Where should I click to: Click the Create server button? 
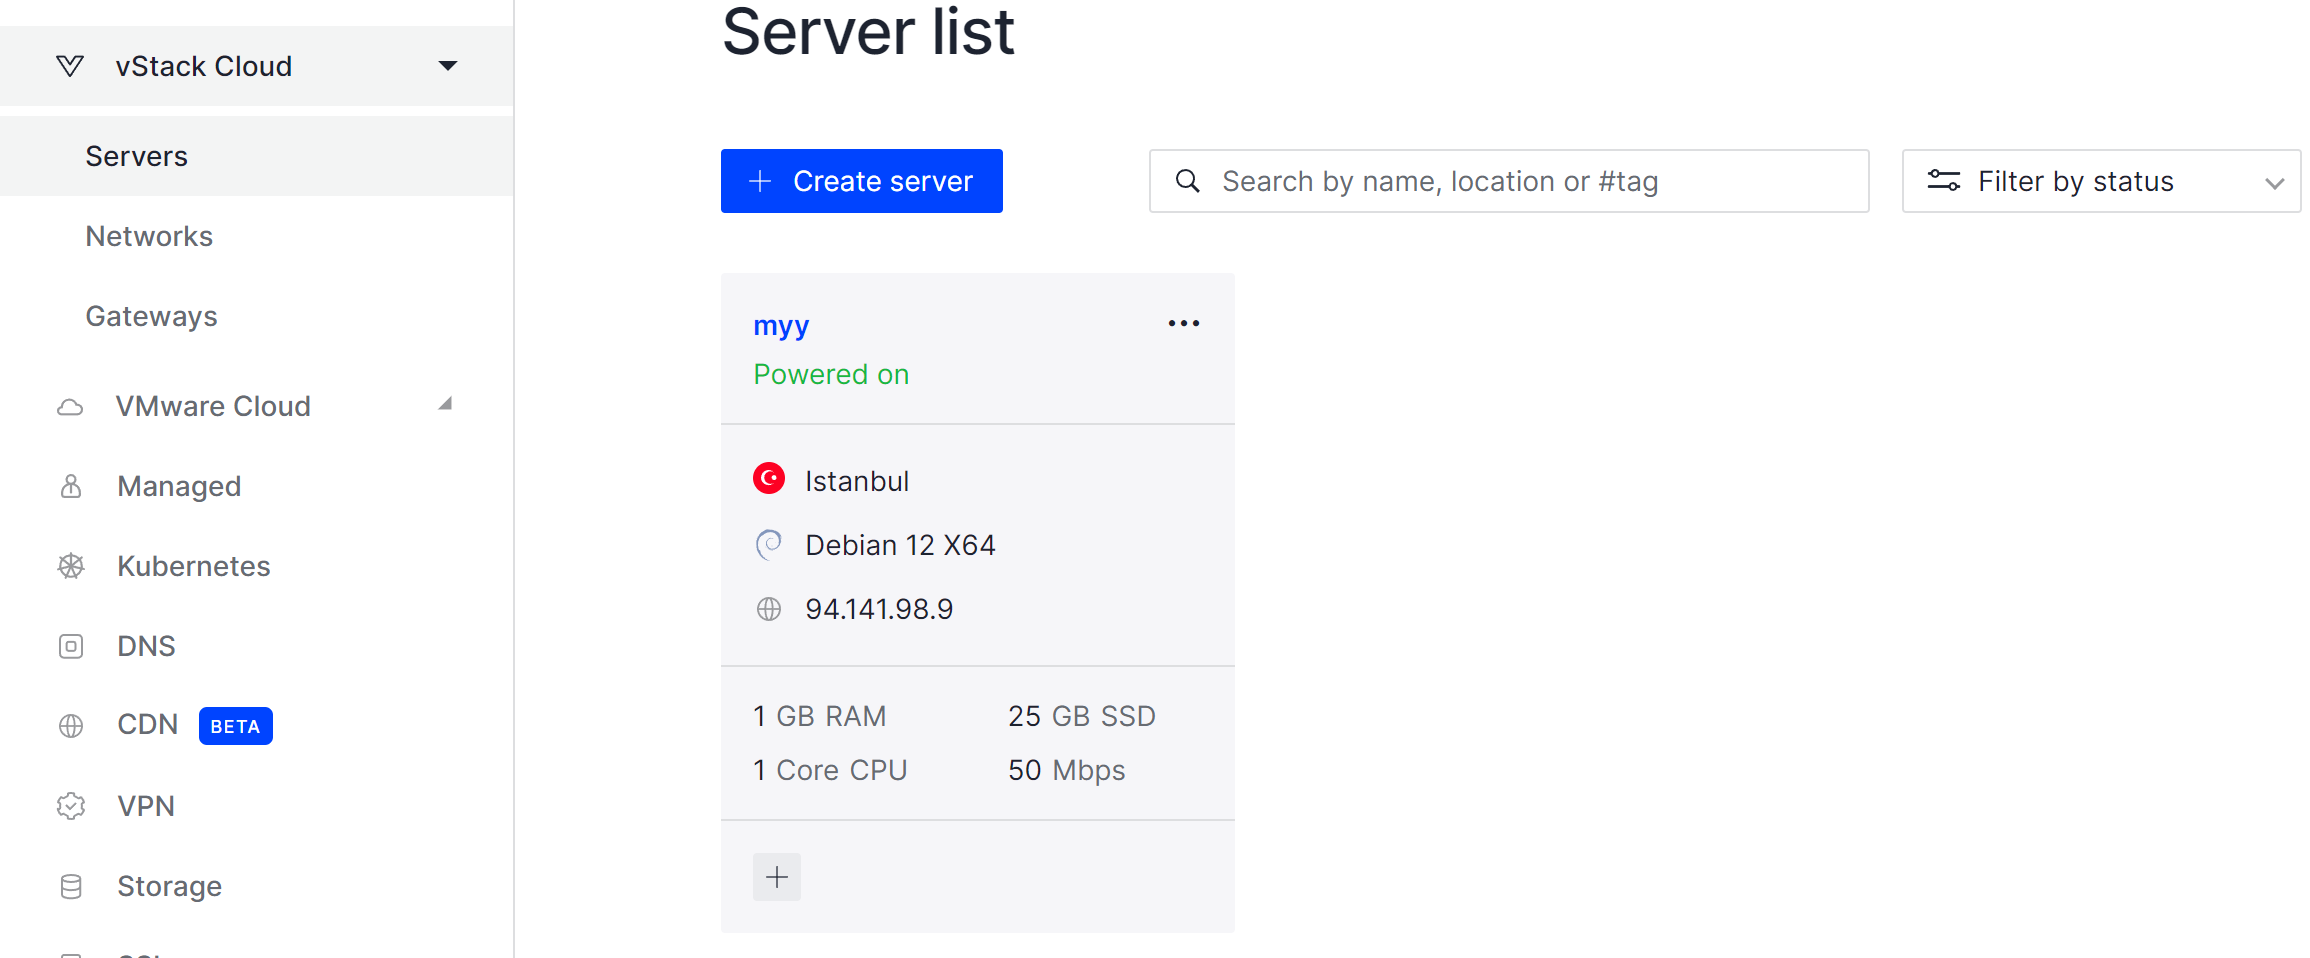pos(862,181)
